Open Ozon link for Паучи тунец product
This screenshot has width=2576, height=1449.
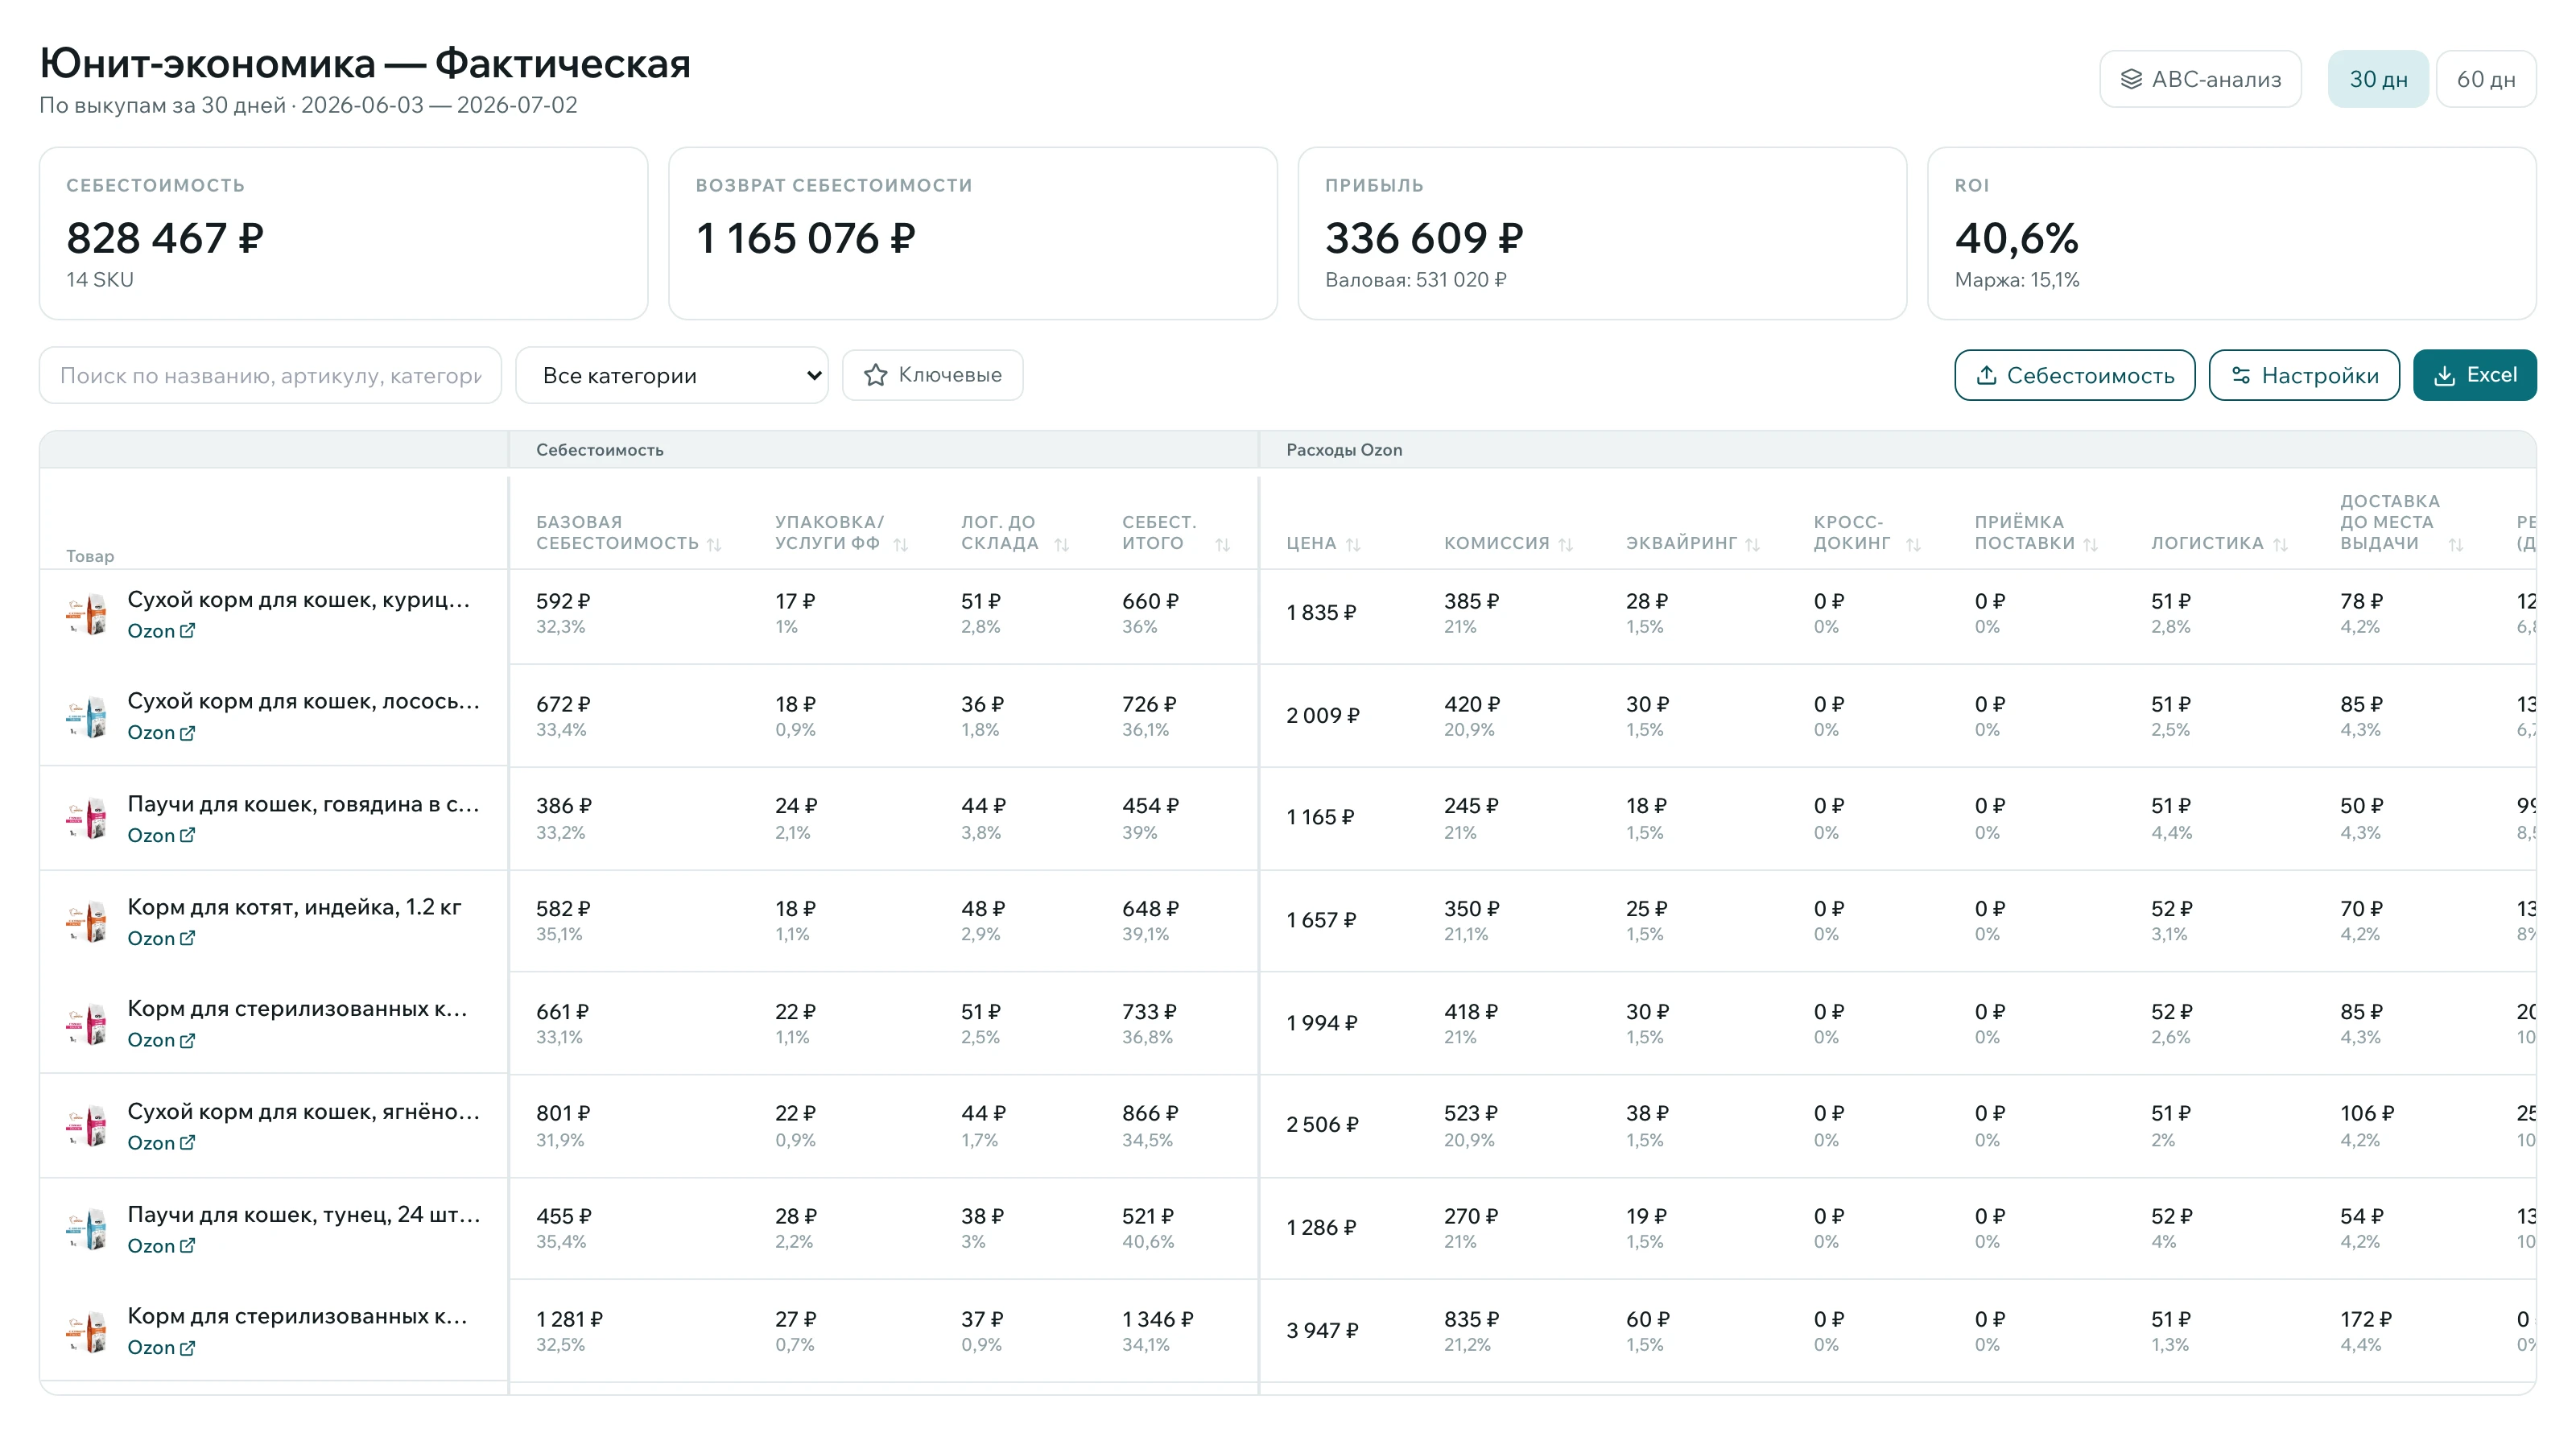pos(161,1245)
